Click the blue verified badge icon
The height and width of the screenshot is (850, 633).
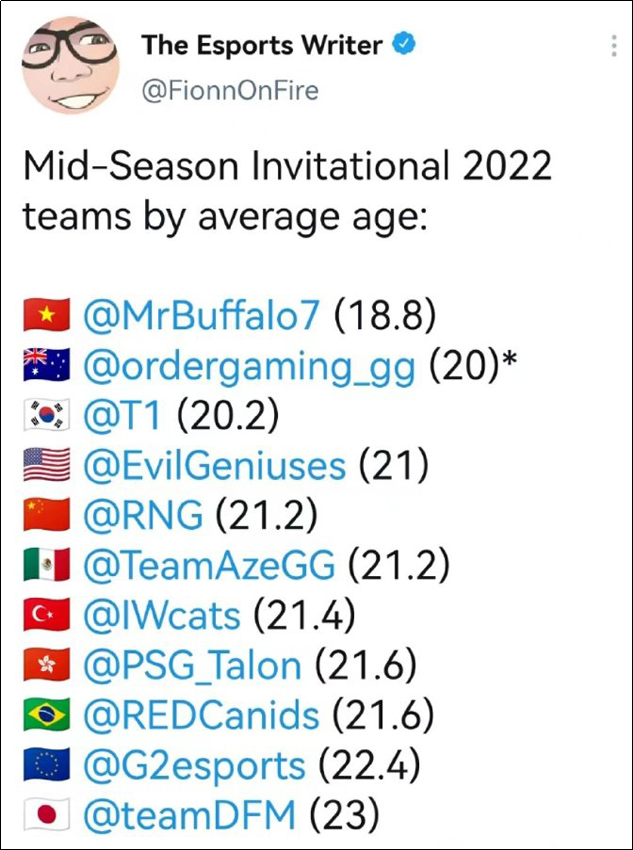pyautogui.click(x=403, y=45)
